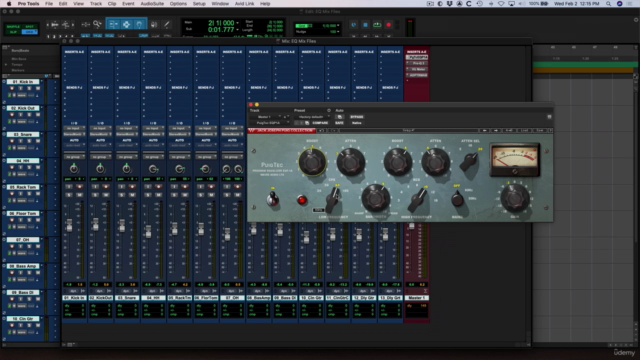
Task: Toggle the plugin BYPASS button
Action: [356, 117]
